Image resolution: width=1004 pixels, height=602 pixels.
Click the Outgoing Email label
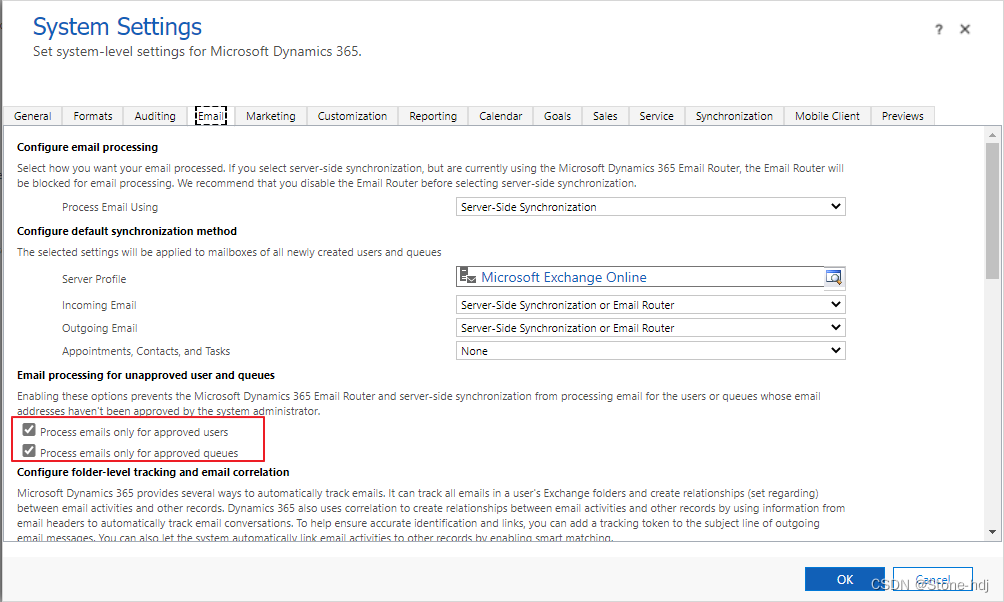click(100, 329)
